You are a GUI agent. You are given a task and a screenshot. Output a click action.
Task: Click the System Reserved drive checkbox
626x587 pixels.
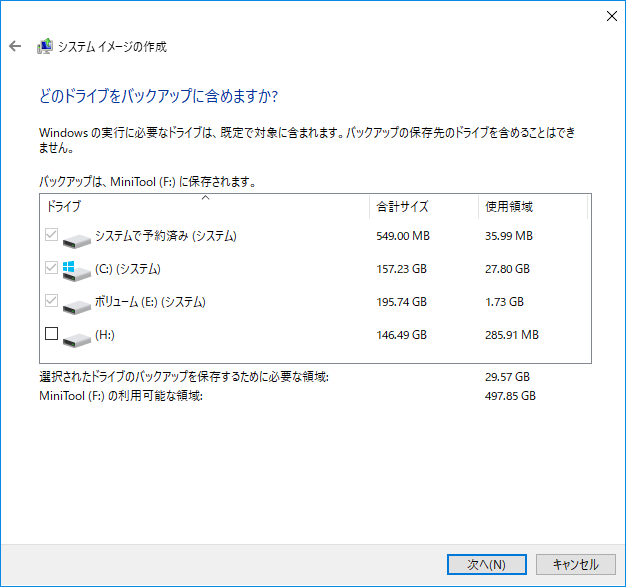52,236
